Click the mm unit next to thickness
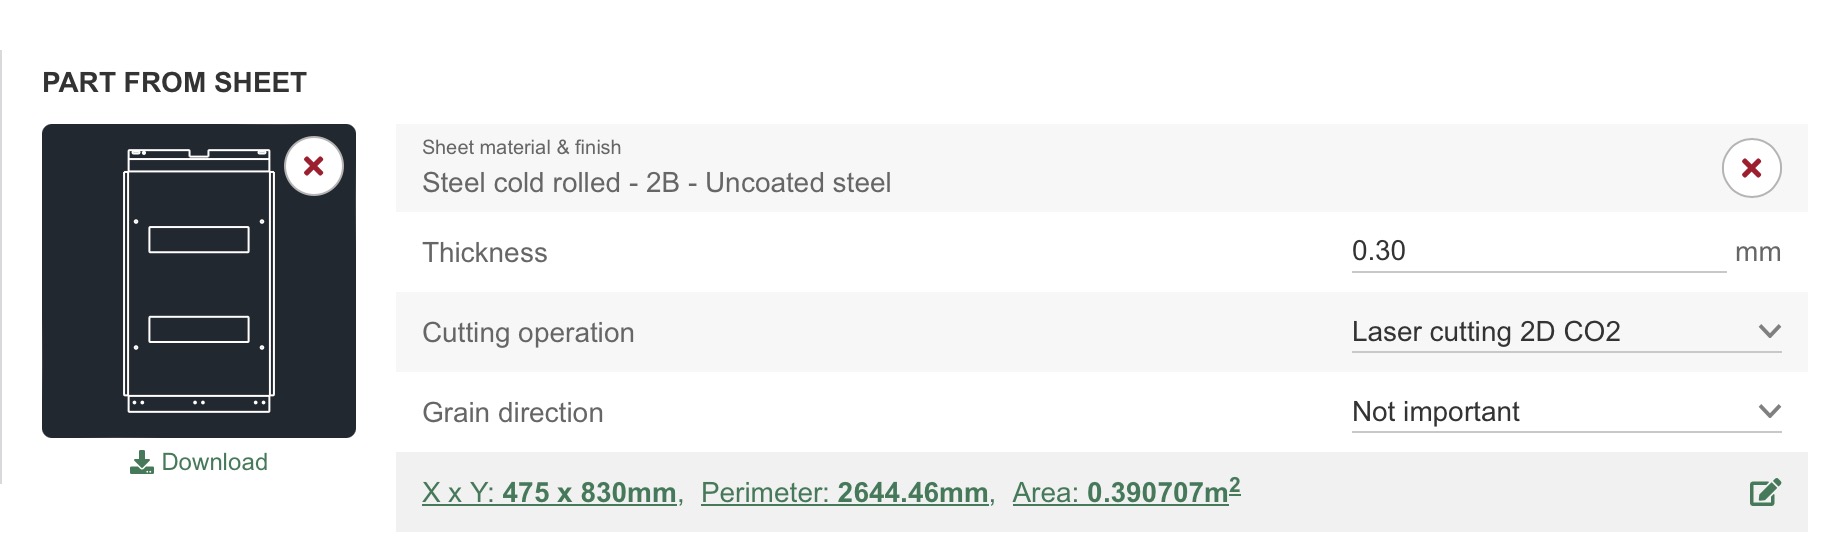Image resolution: width=1832 pixels, height=554 pixels. (x=1757, y=253)
